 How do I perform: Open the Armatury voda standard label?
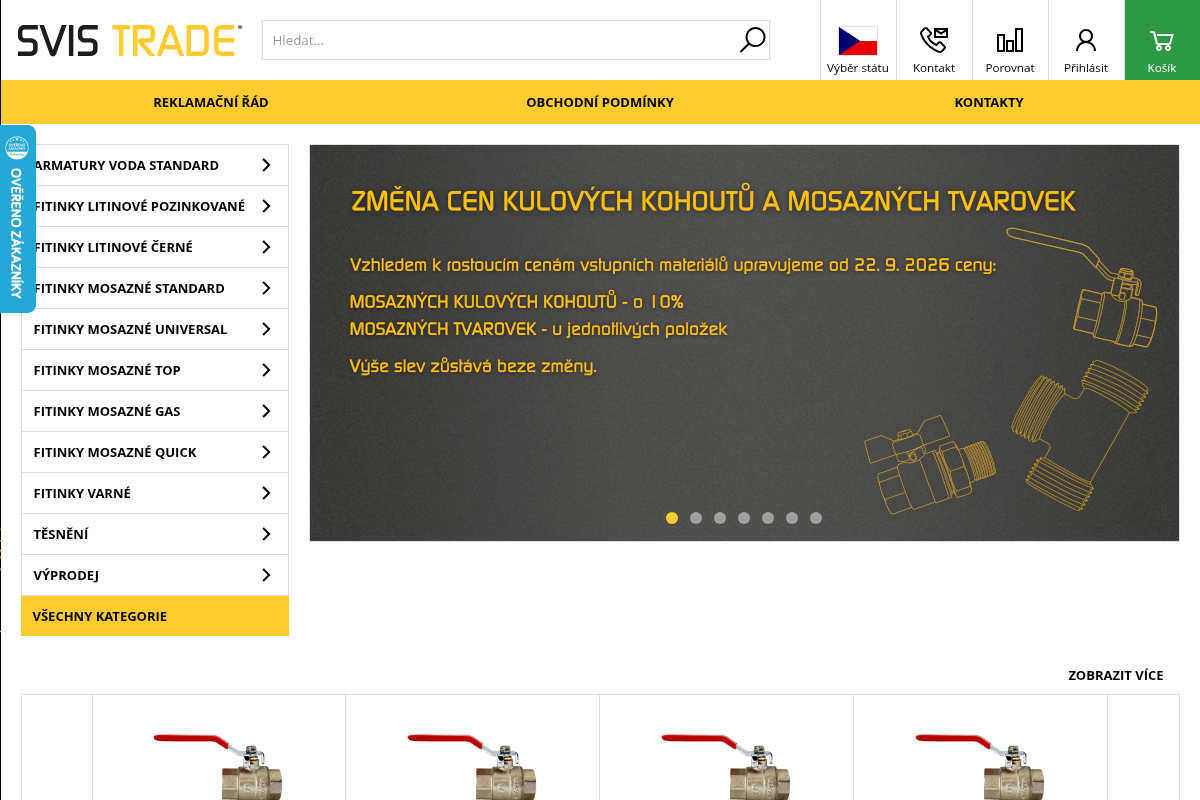click(126, 165)
